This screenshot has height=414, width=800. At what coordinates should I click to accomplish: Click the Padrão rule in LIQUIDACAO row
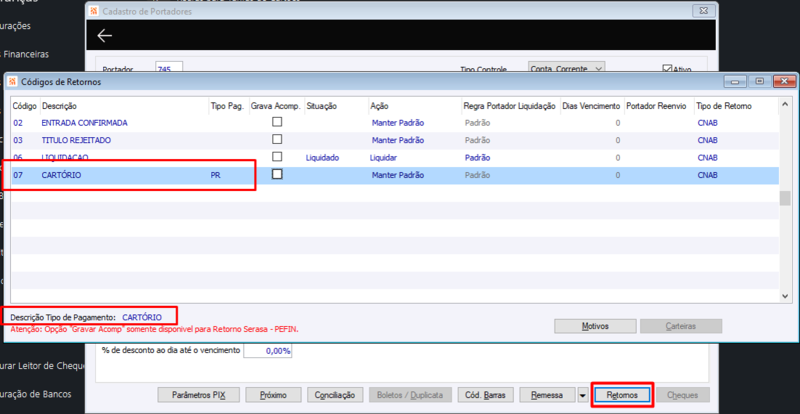477,158
